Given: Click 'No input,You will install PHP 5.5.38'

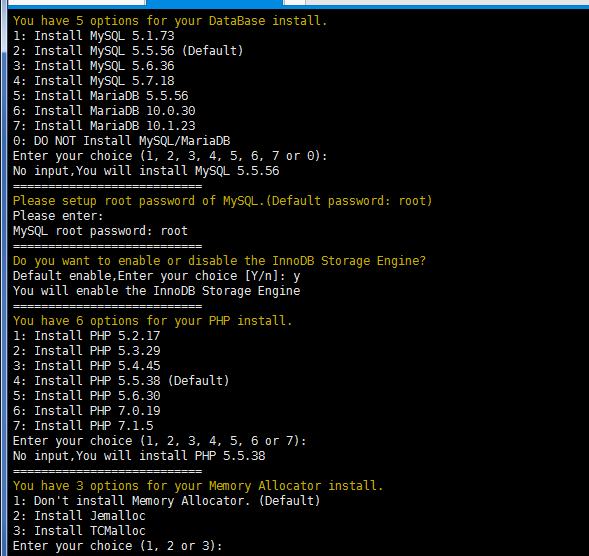Looking at the screenshot, I should pyautogui.click(x=139, y=456).
